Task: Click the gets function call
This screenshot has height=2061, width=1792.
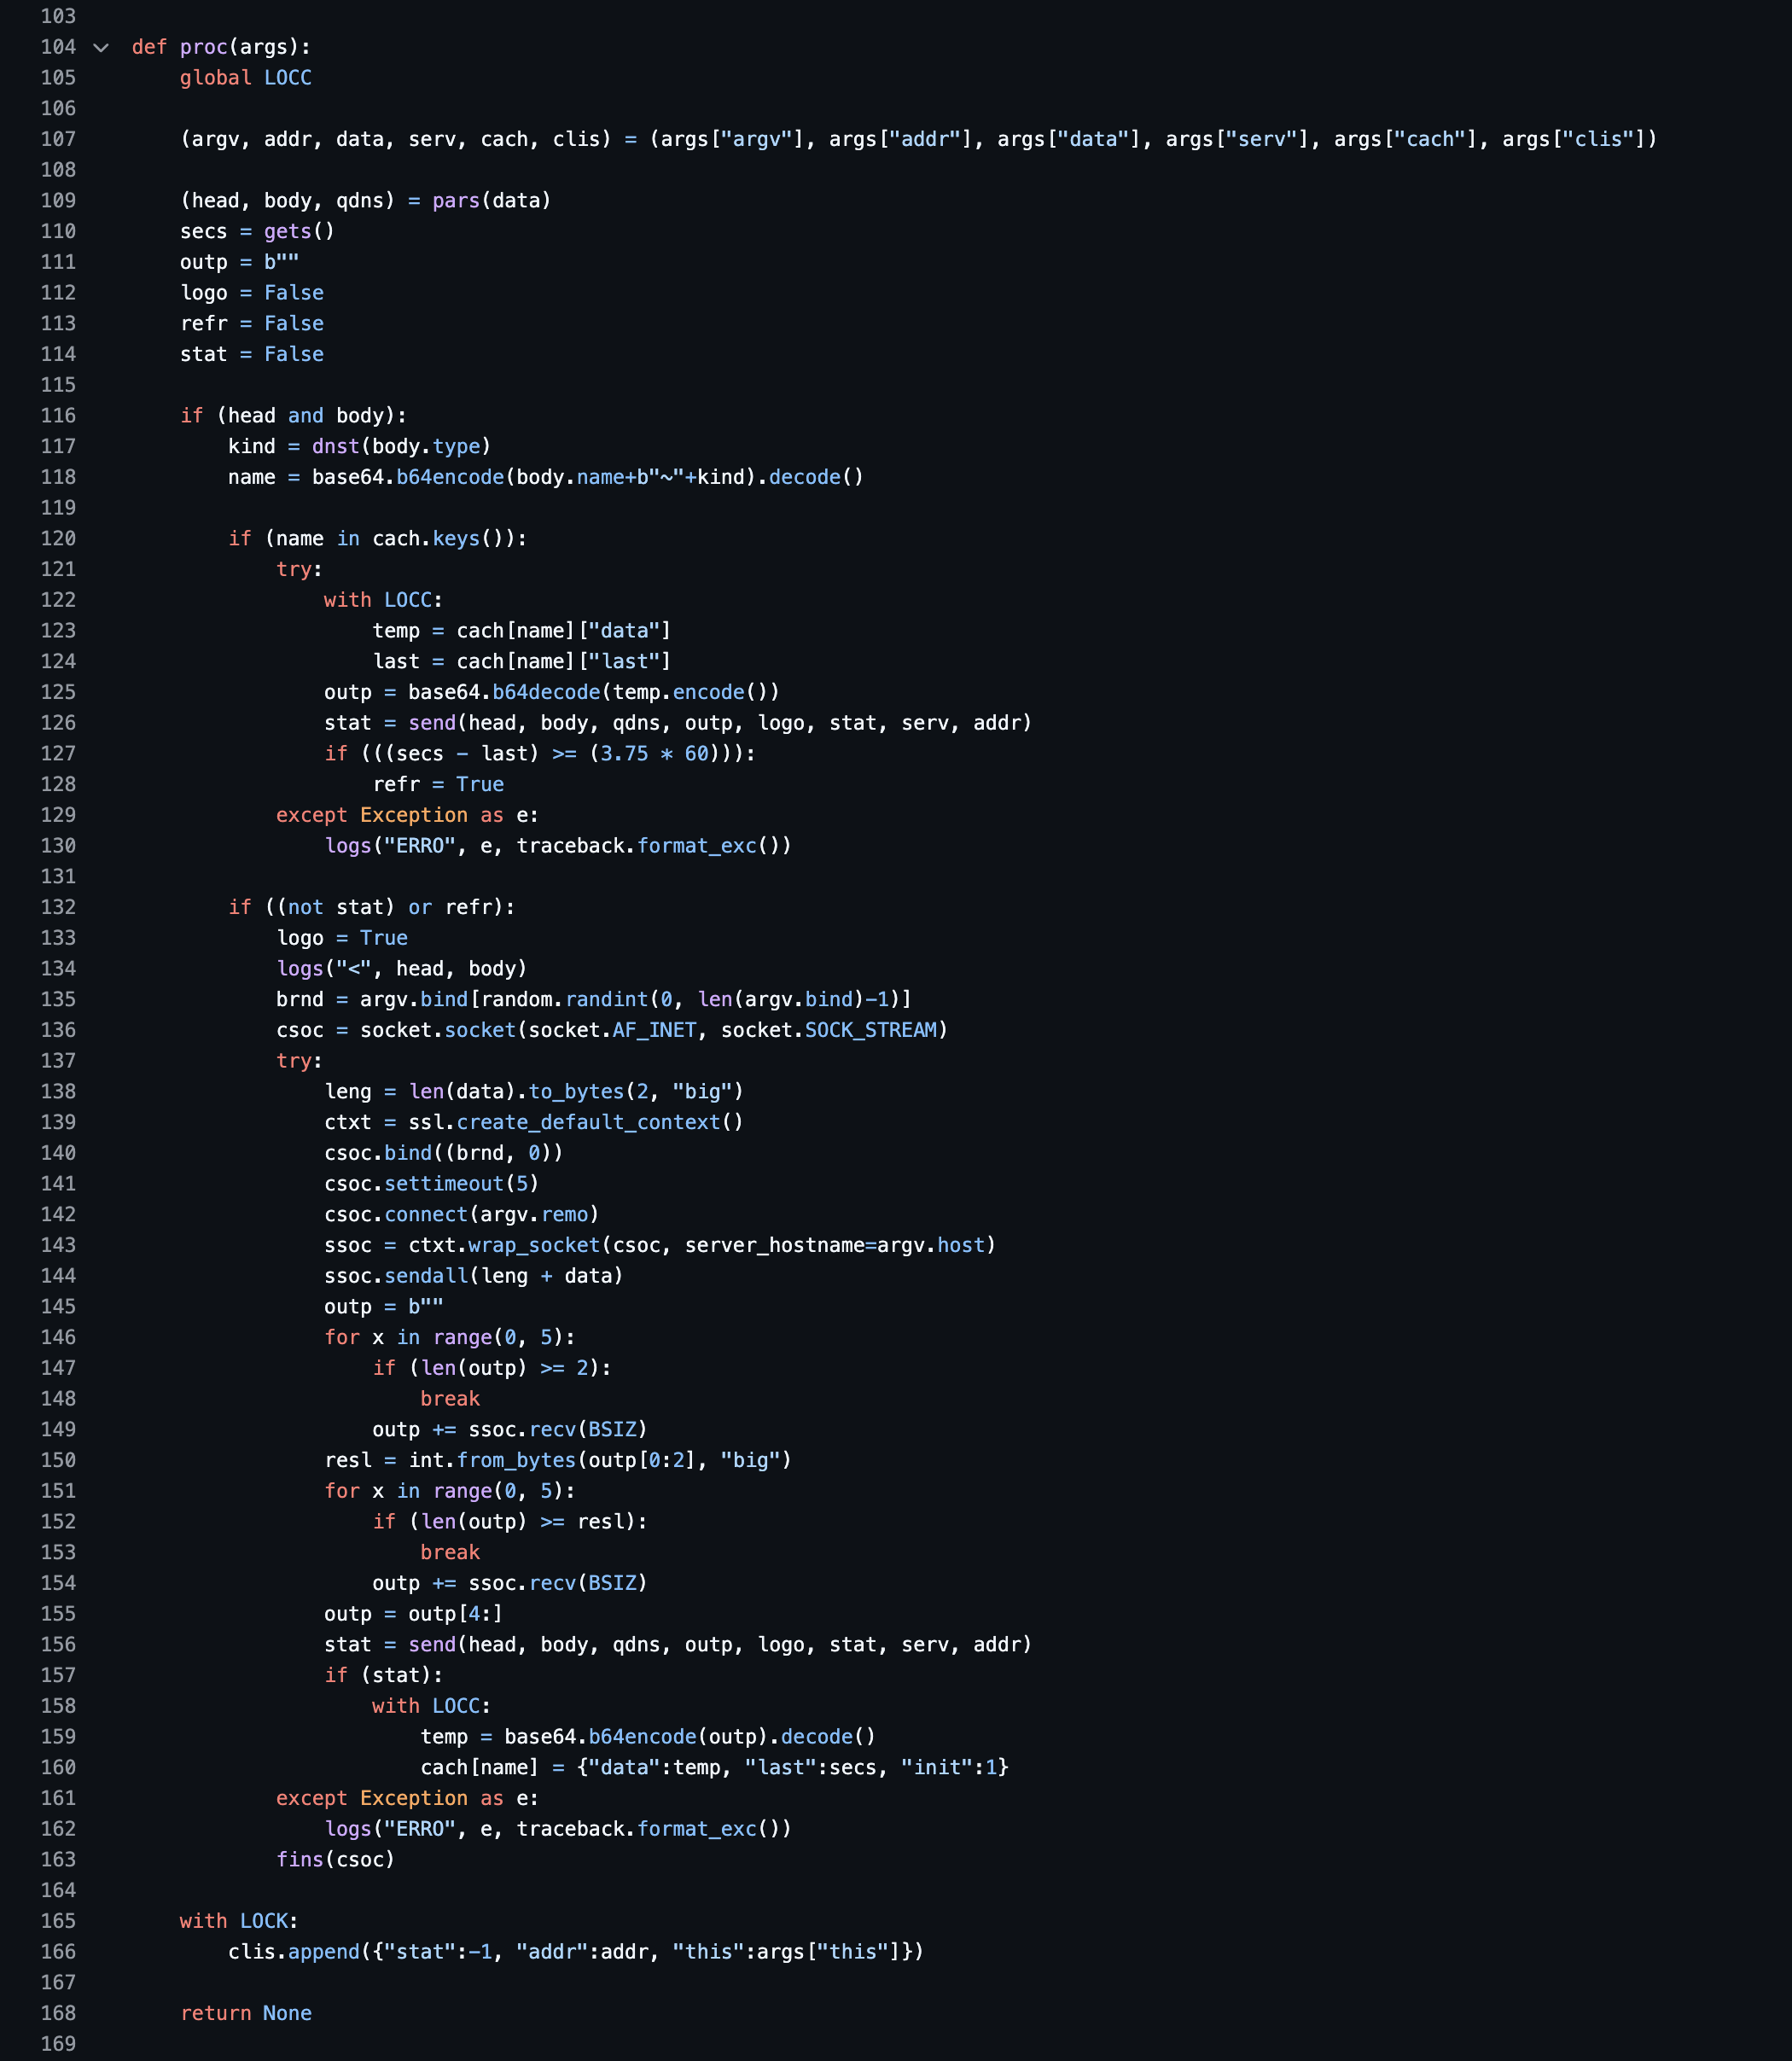Action: point(287,232)
